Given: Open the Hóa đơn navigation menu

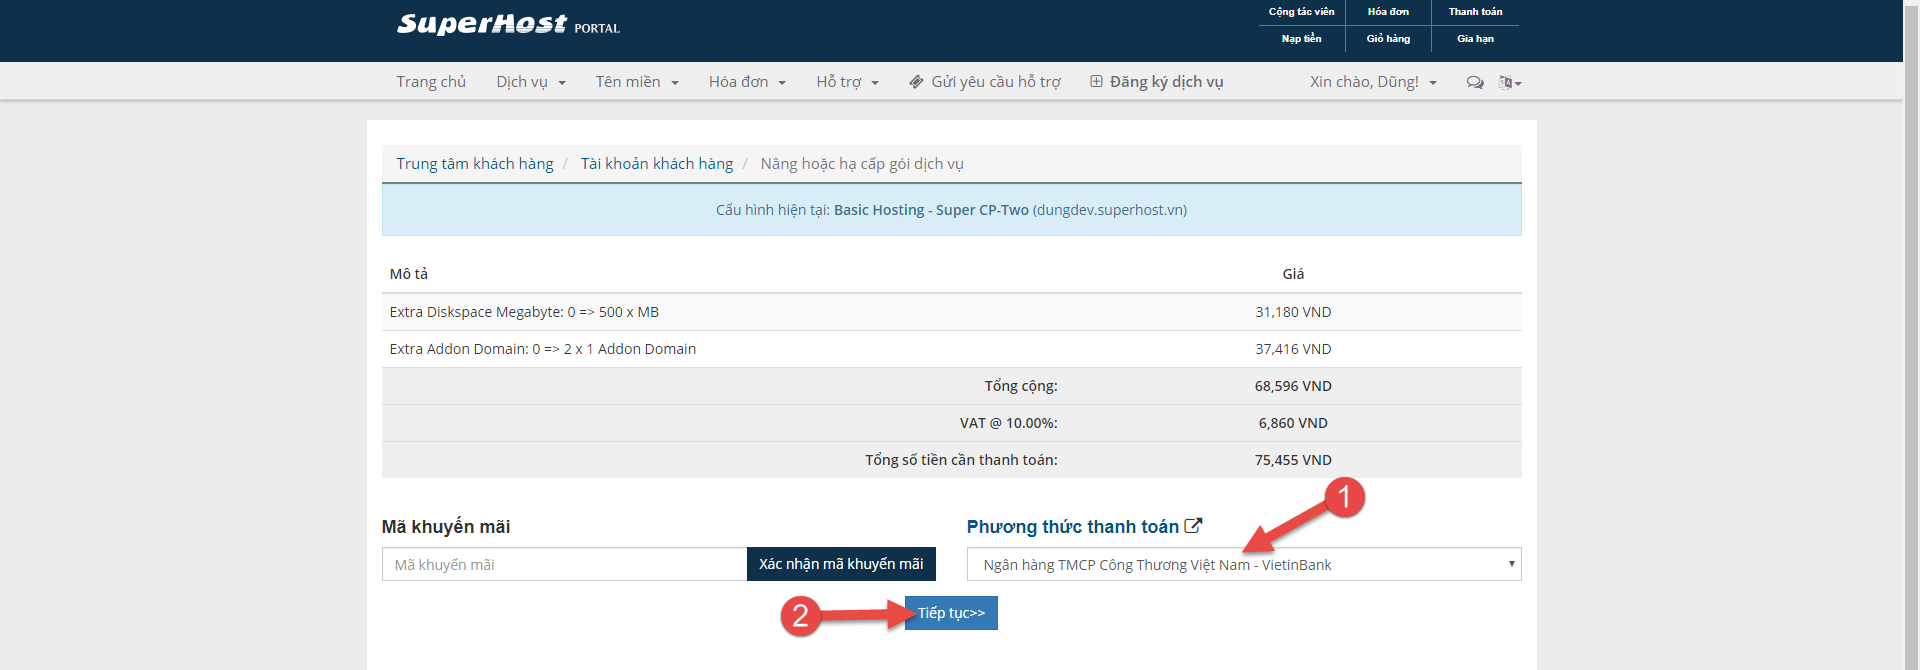Looking at the screenshot, I should click(746, 82).
